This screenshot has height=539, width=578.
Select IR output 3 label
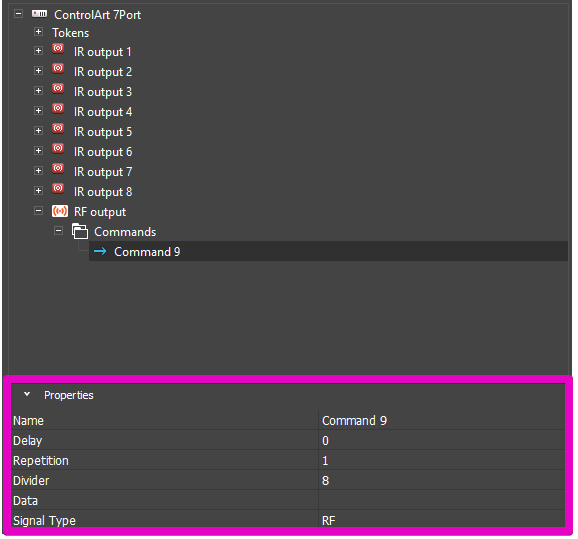tap(102, 92)
